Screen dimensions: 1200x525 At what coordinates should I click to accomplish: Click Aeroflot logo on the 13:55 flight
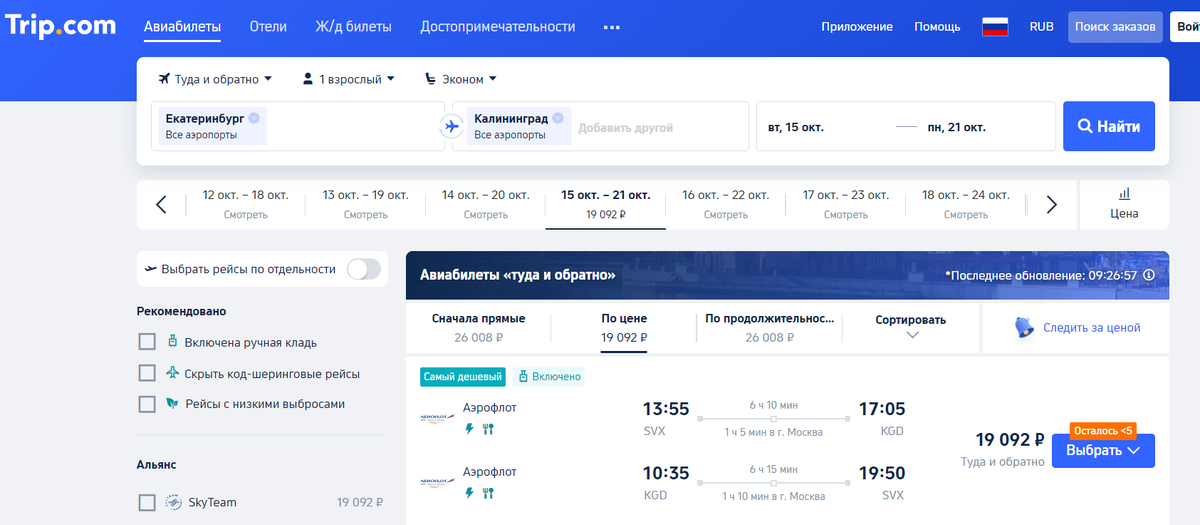coord(438,418)
